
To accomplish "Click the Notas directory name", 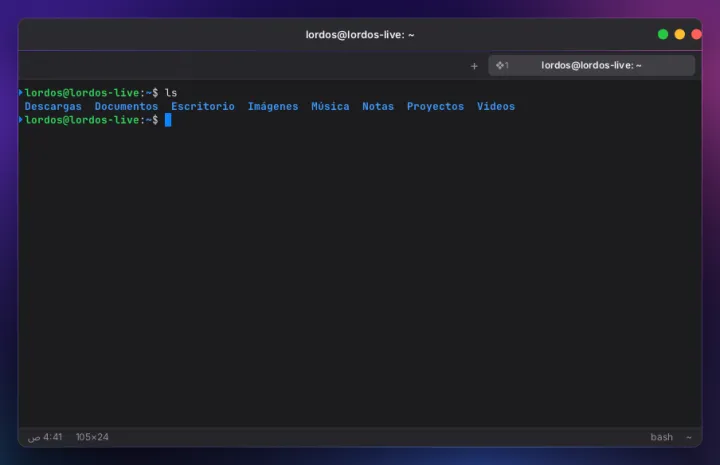I will click(378, 106).
